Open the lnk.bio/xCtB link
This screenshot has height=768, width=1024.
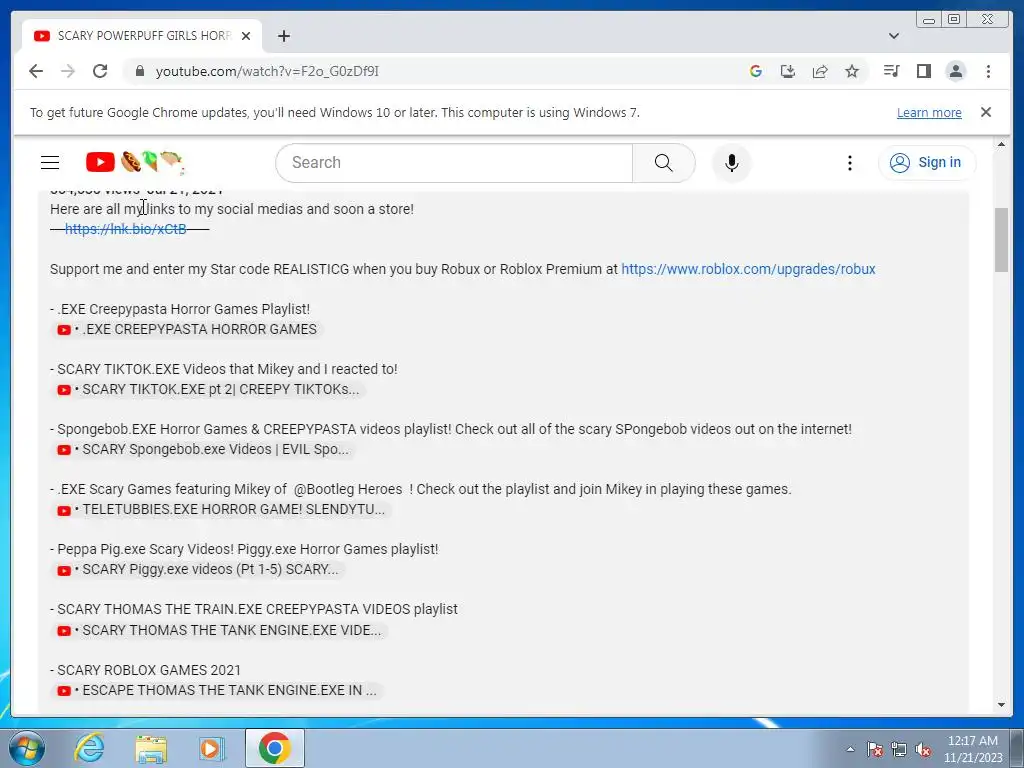pyautogui.click(x=125, y=229)
